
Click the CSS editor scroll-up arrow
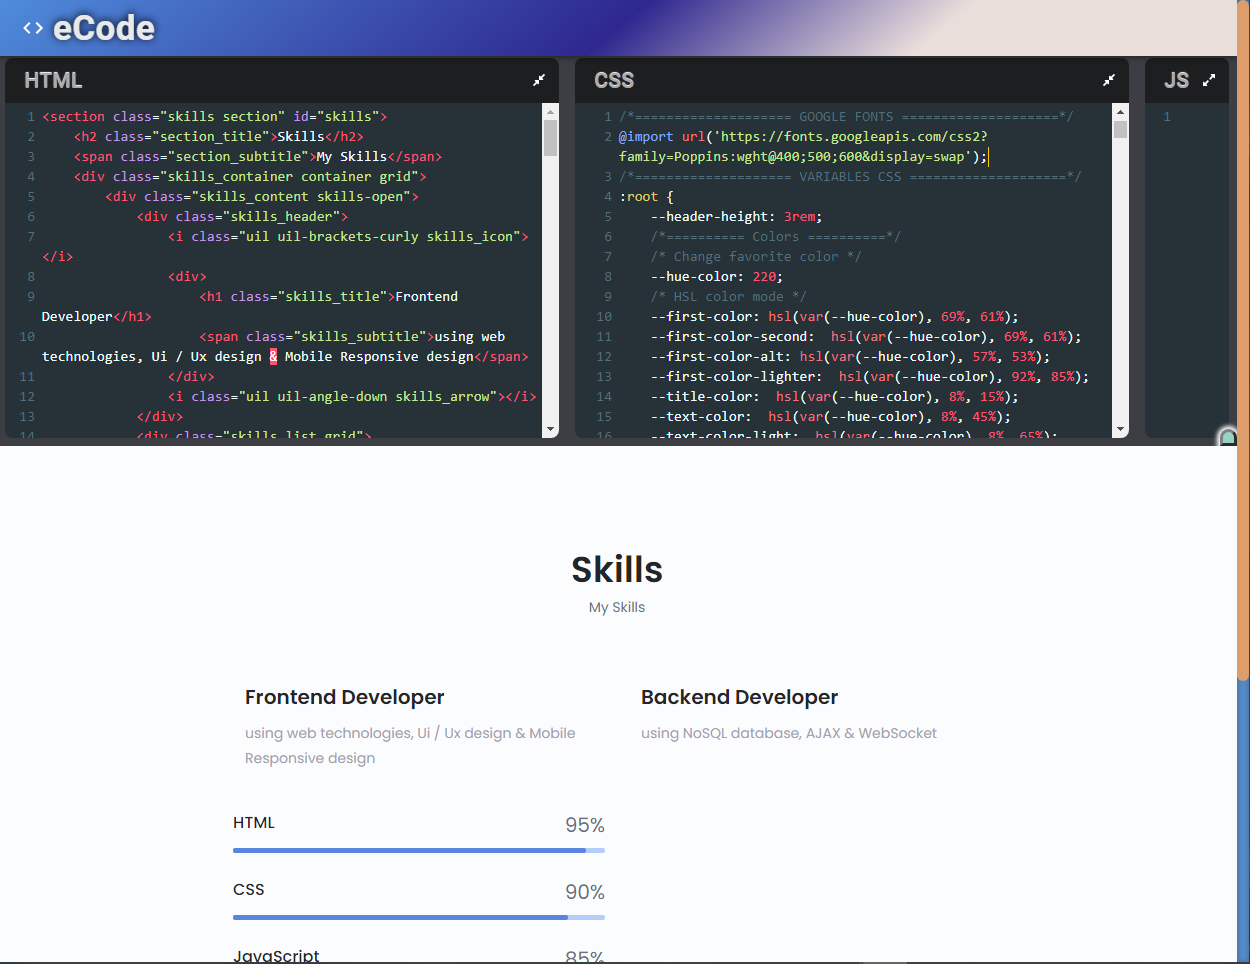coord(1120,112)
